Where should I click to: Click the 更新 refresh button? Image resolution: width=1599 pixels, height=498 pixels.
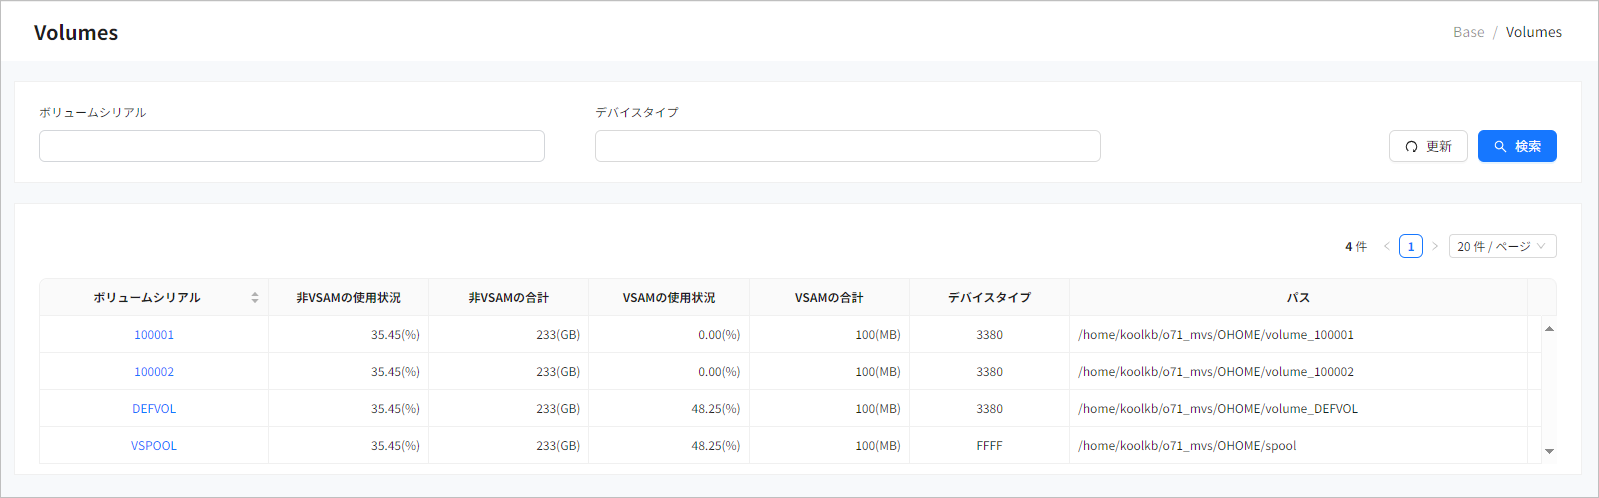point(1428,146)
